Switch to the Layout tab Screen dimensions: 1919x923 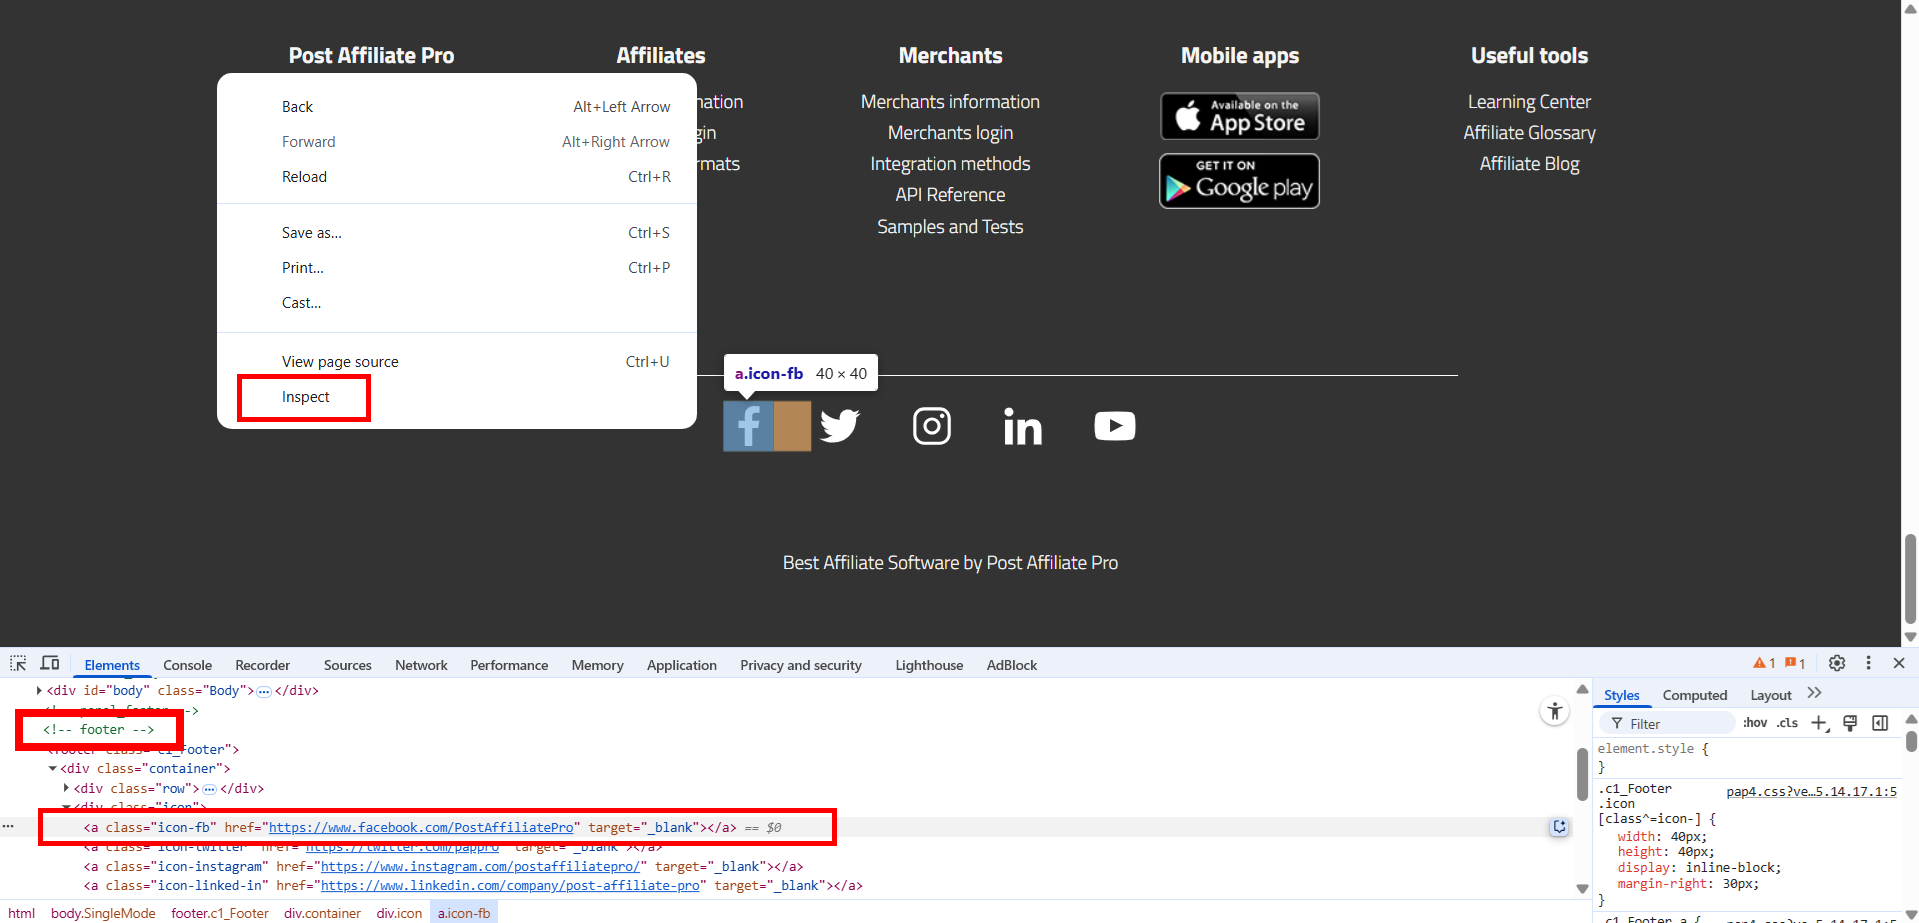point(1771,695)
